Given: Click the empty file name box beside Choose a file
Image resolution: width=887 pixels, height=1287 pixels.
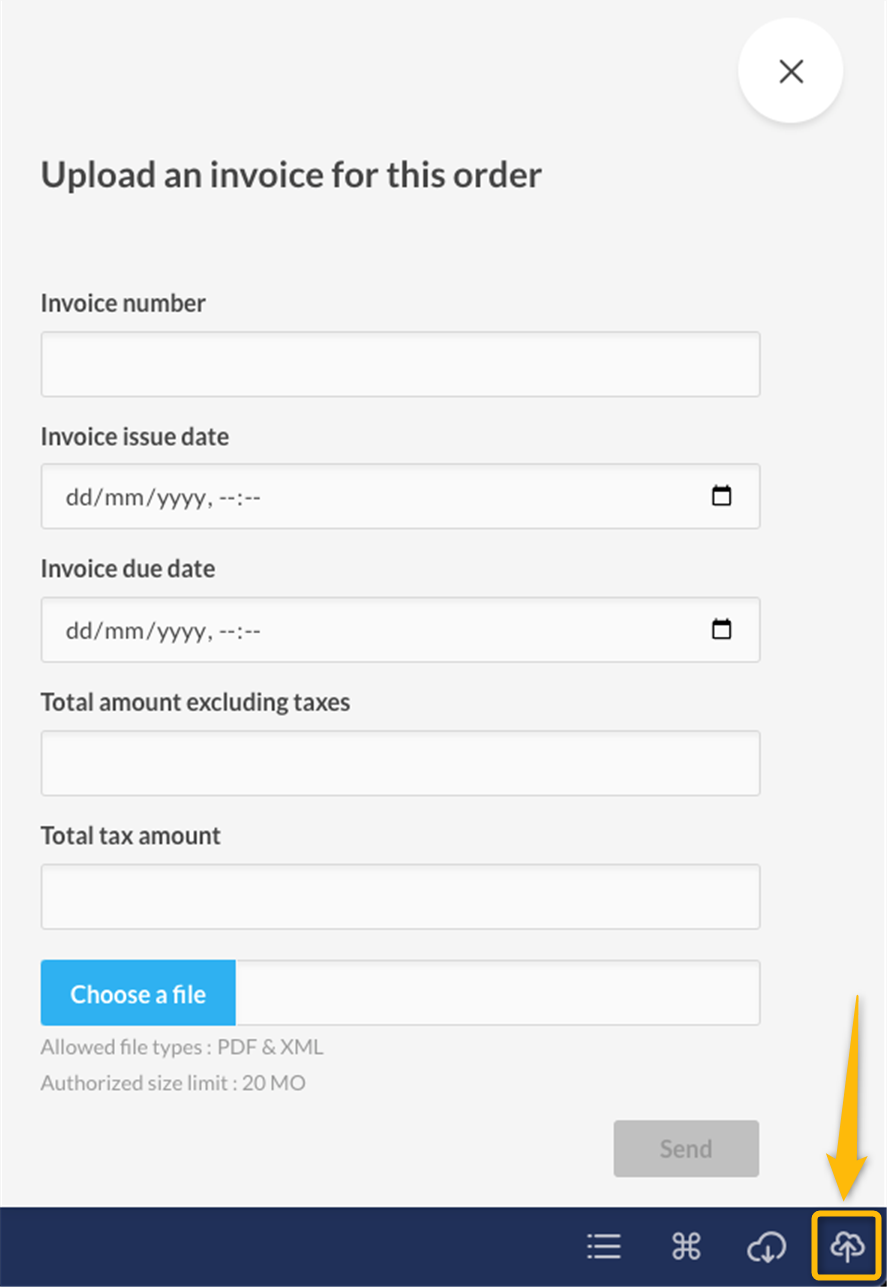Looking at the screenshot, I should 497,994.
